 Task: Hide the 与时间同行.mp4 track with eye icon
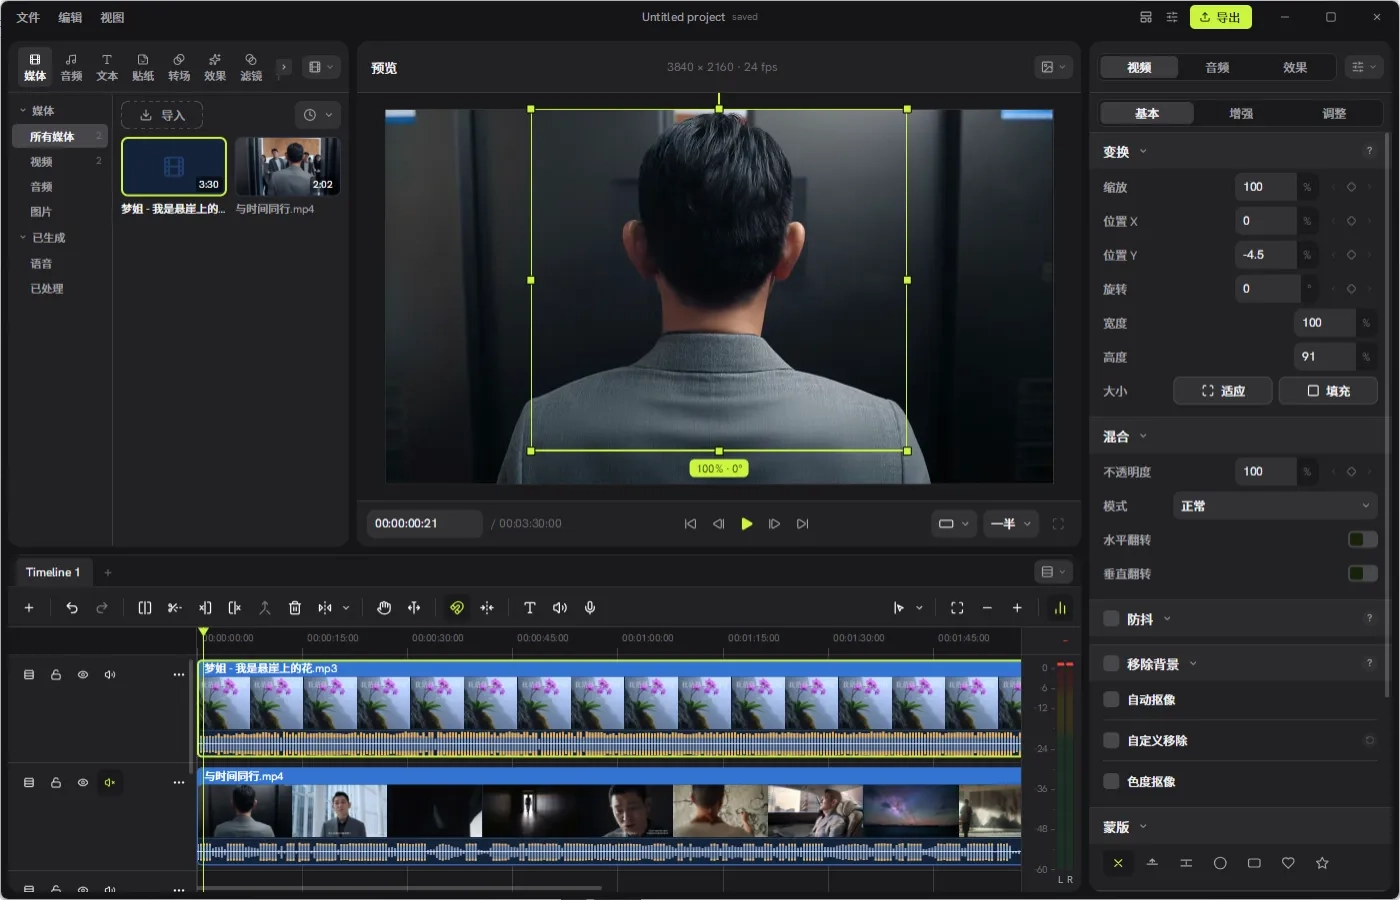point(83,783)
